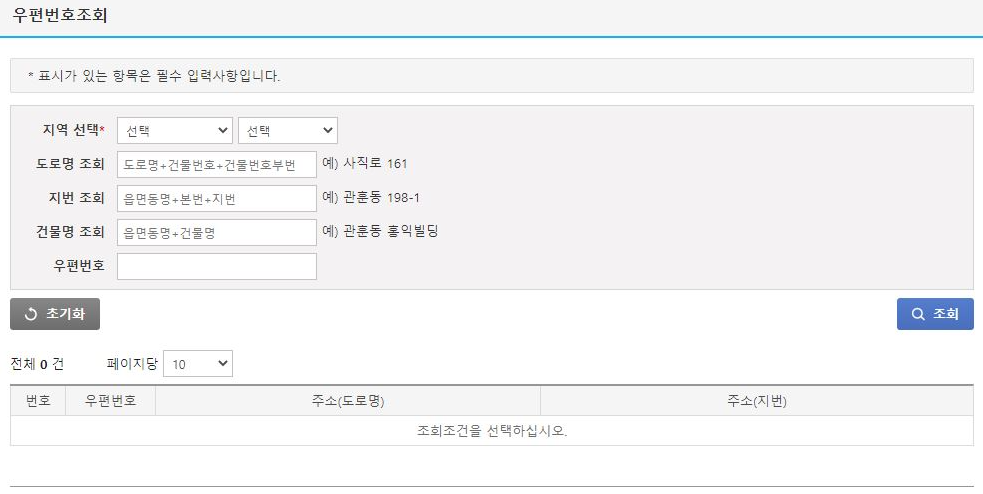The image size is (983, 494).
Task: Click the 우편번호 column header in table
Action: coord(110,401)
